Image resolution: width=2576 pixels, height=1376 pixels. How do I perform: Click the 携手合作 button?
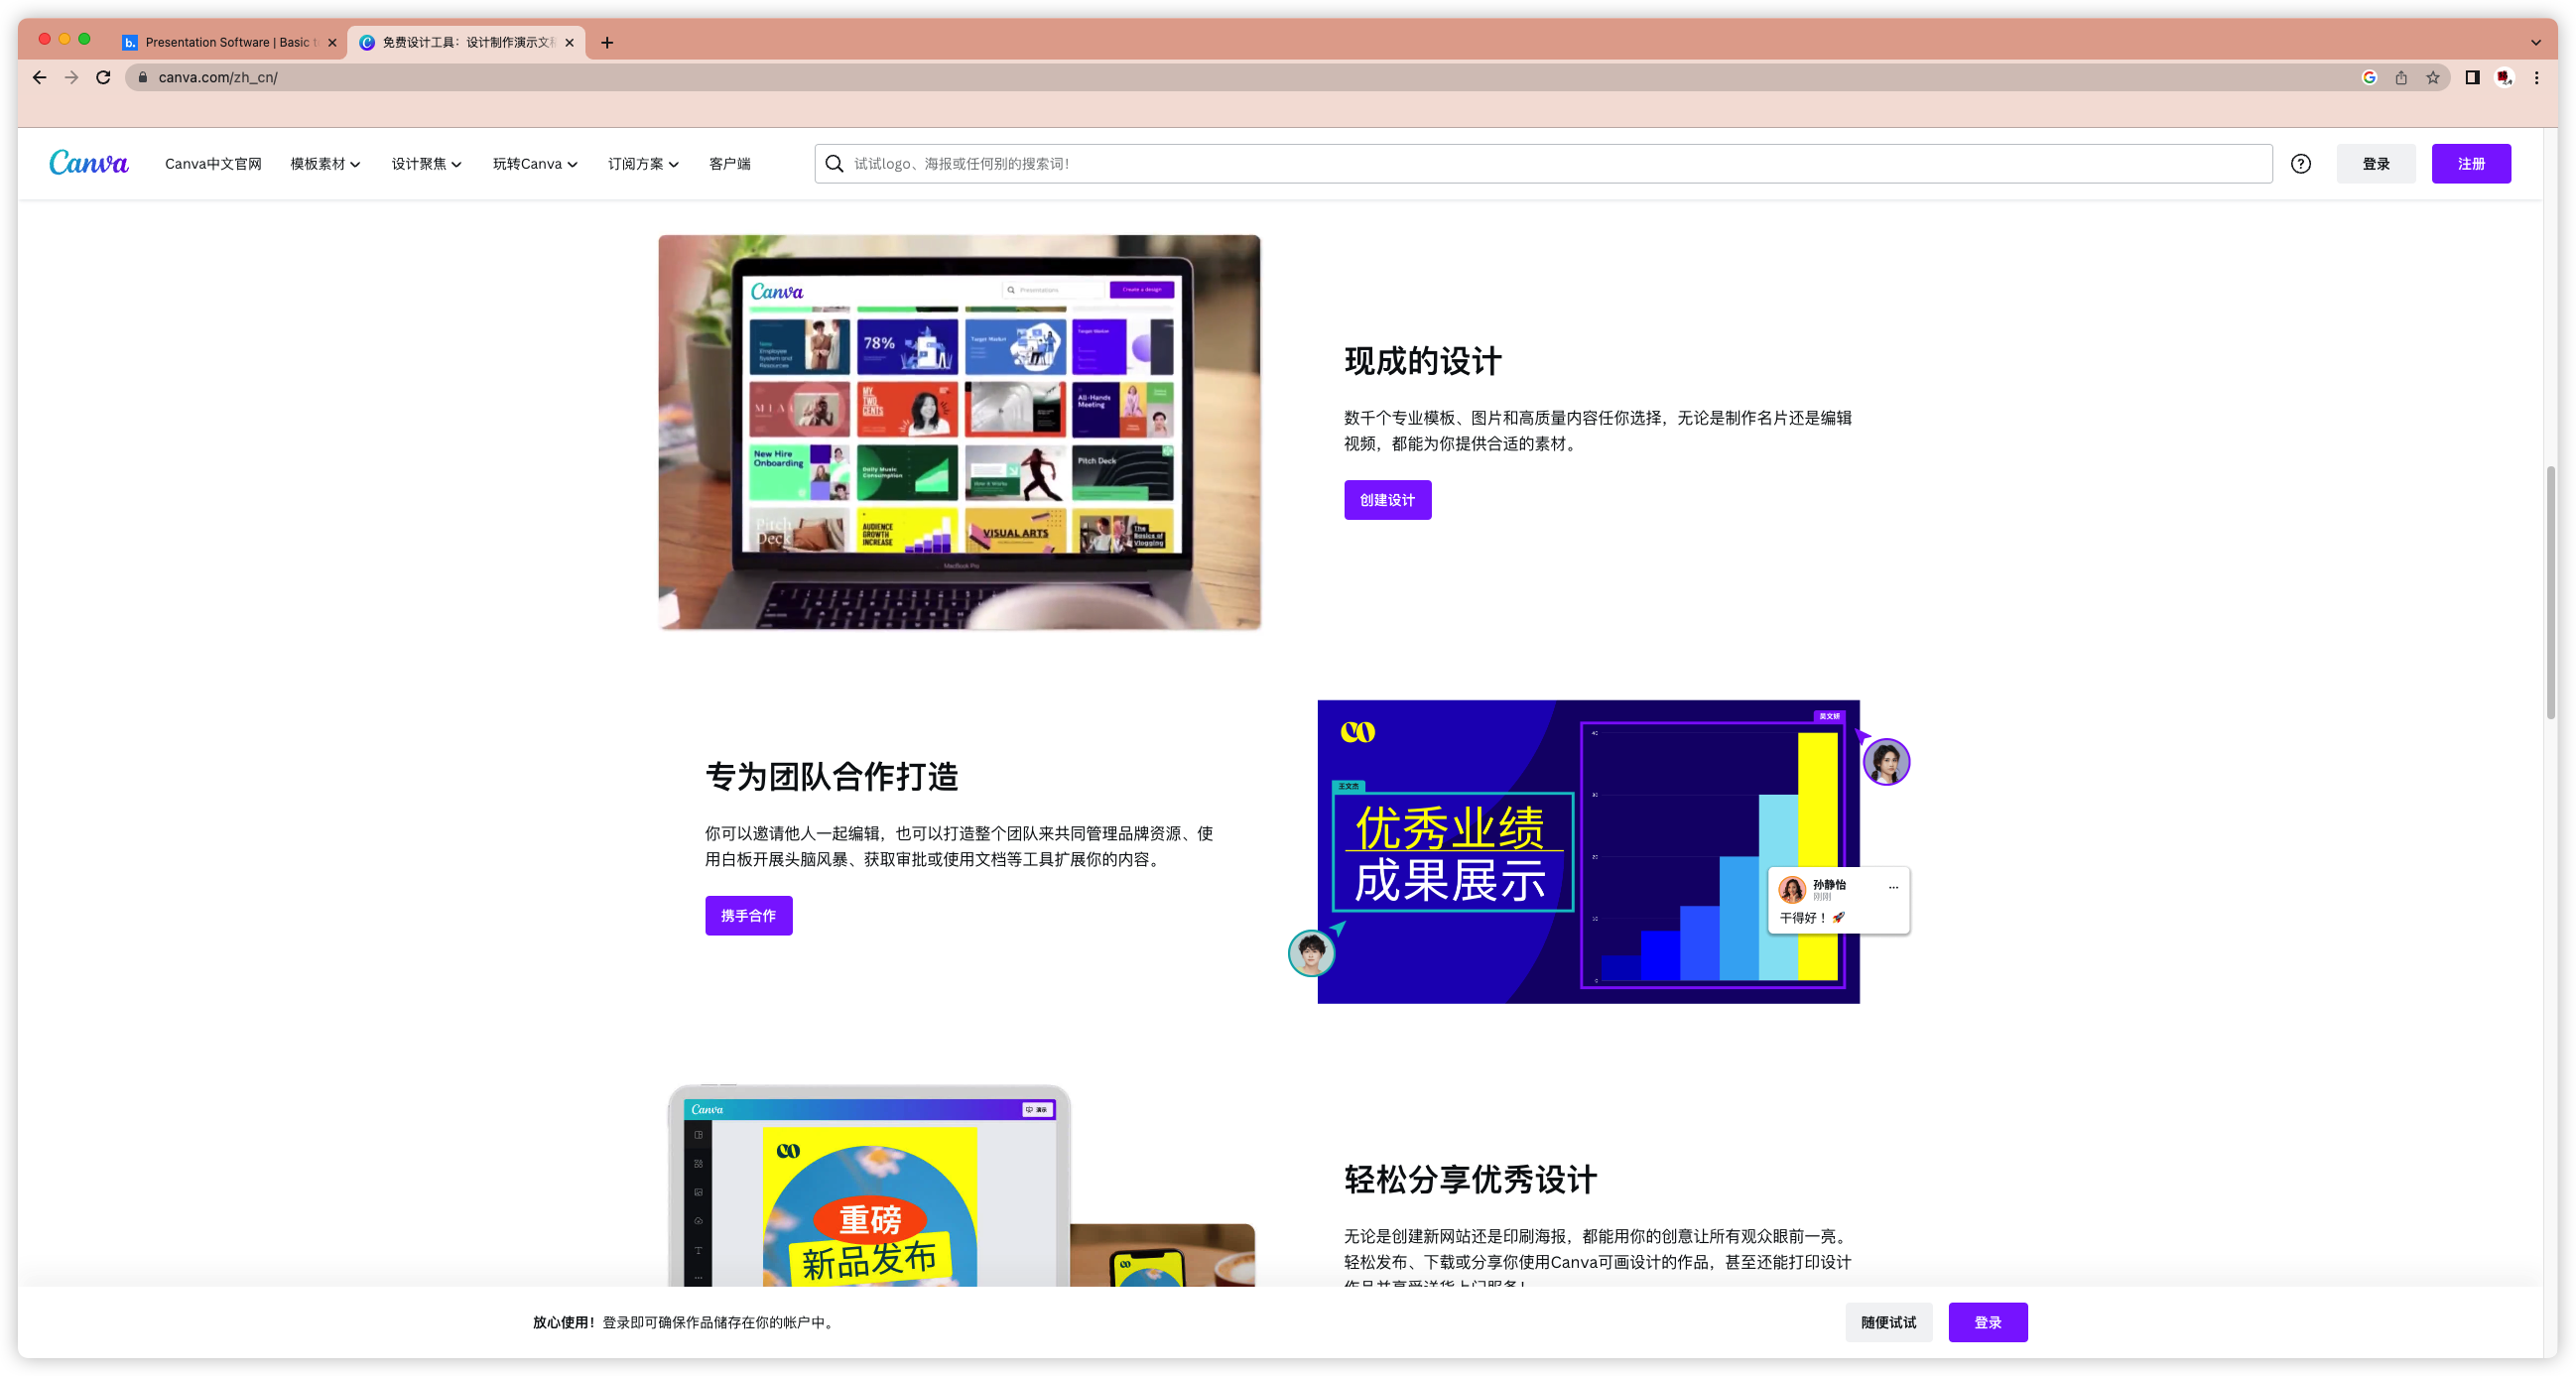(x=748, y=915)
